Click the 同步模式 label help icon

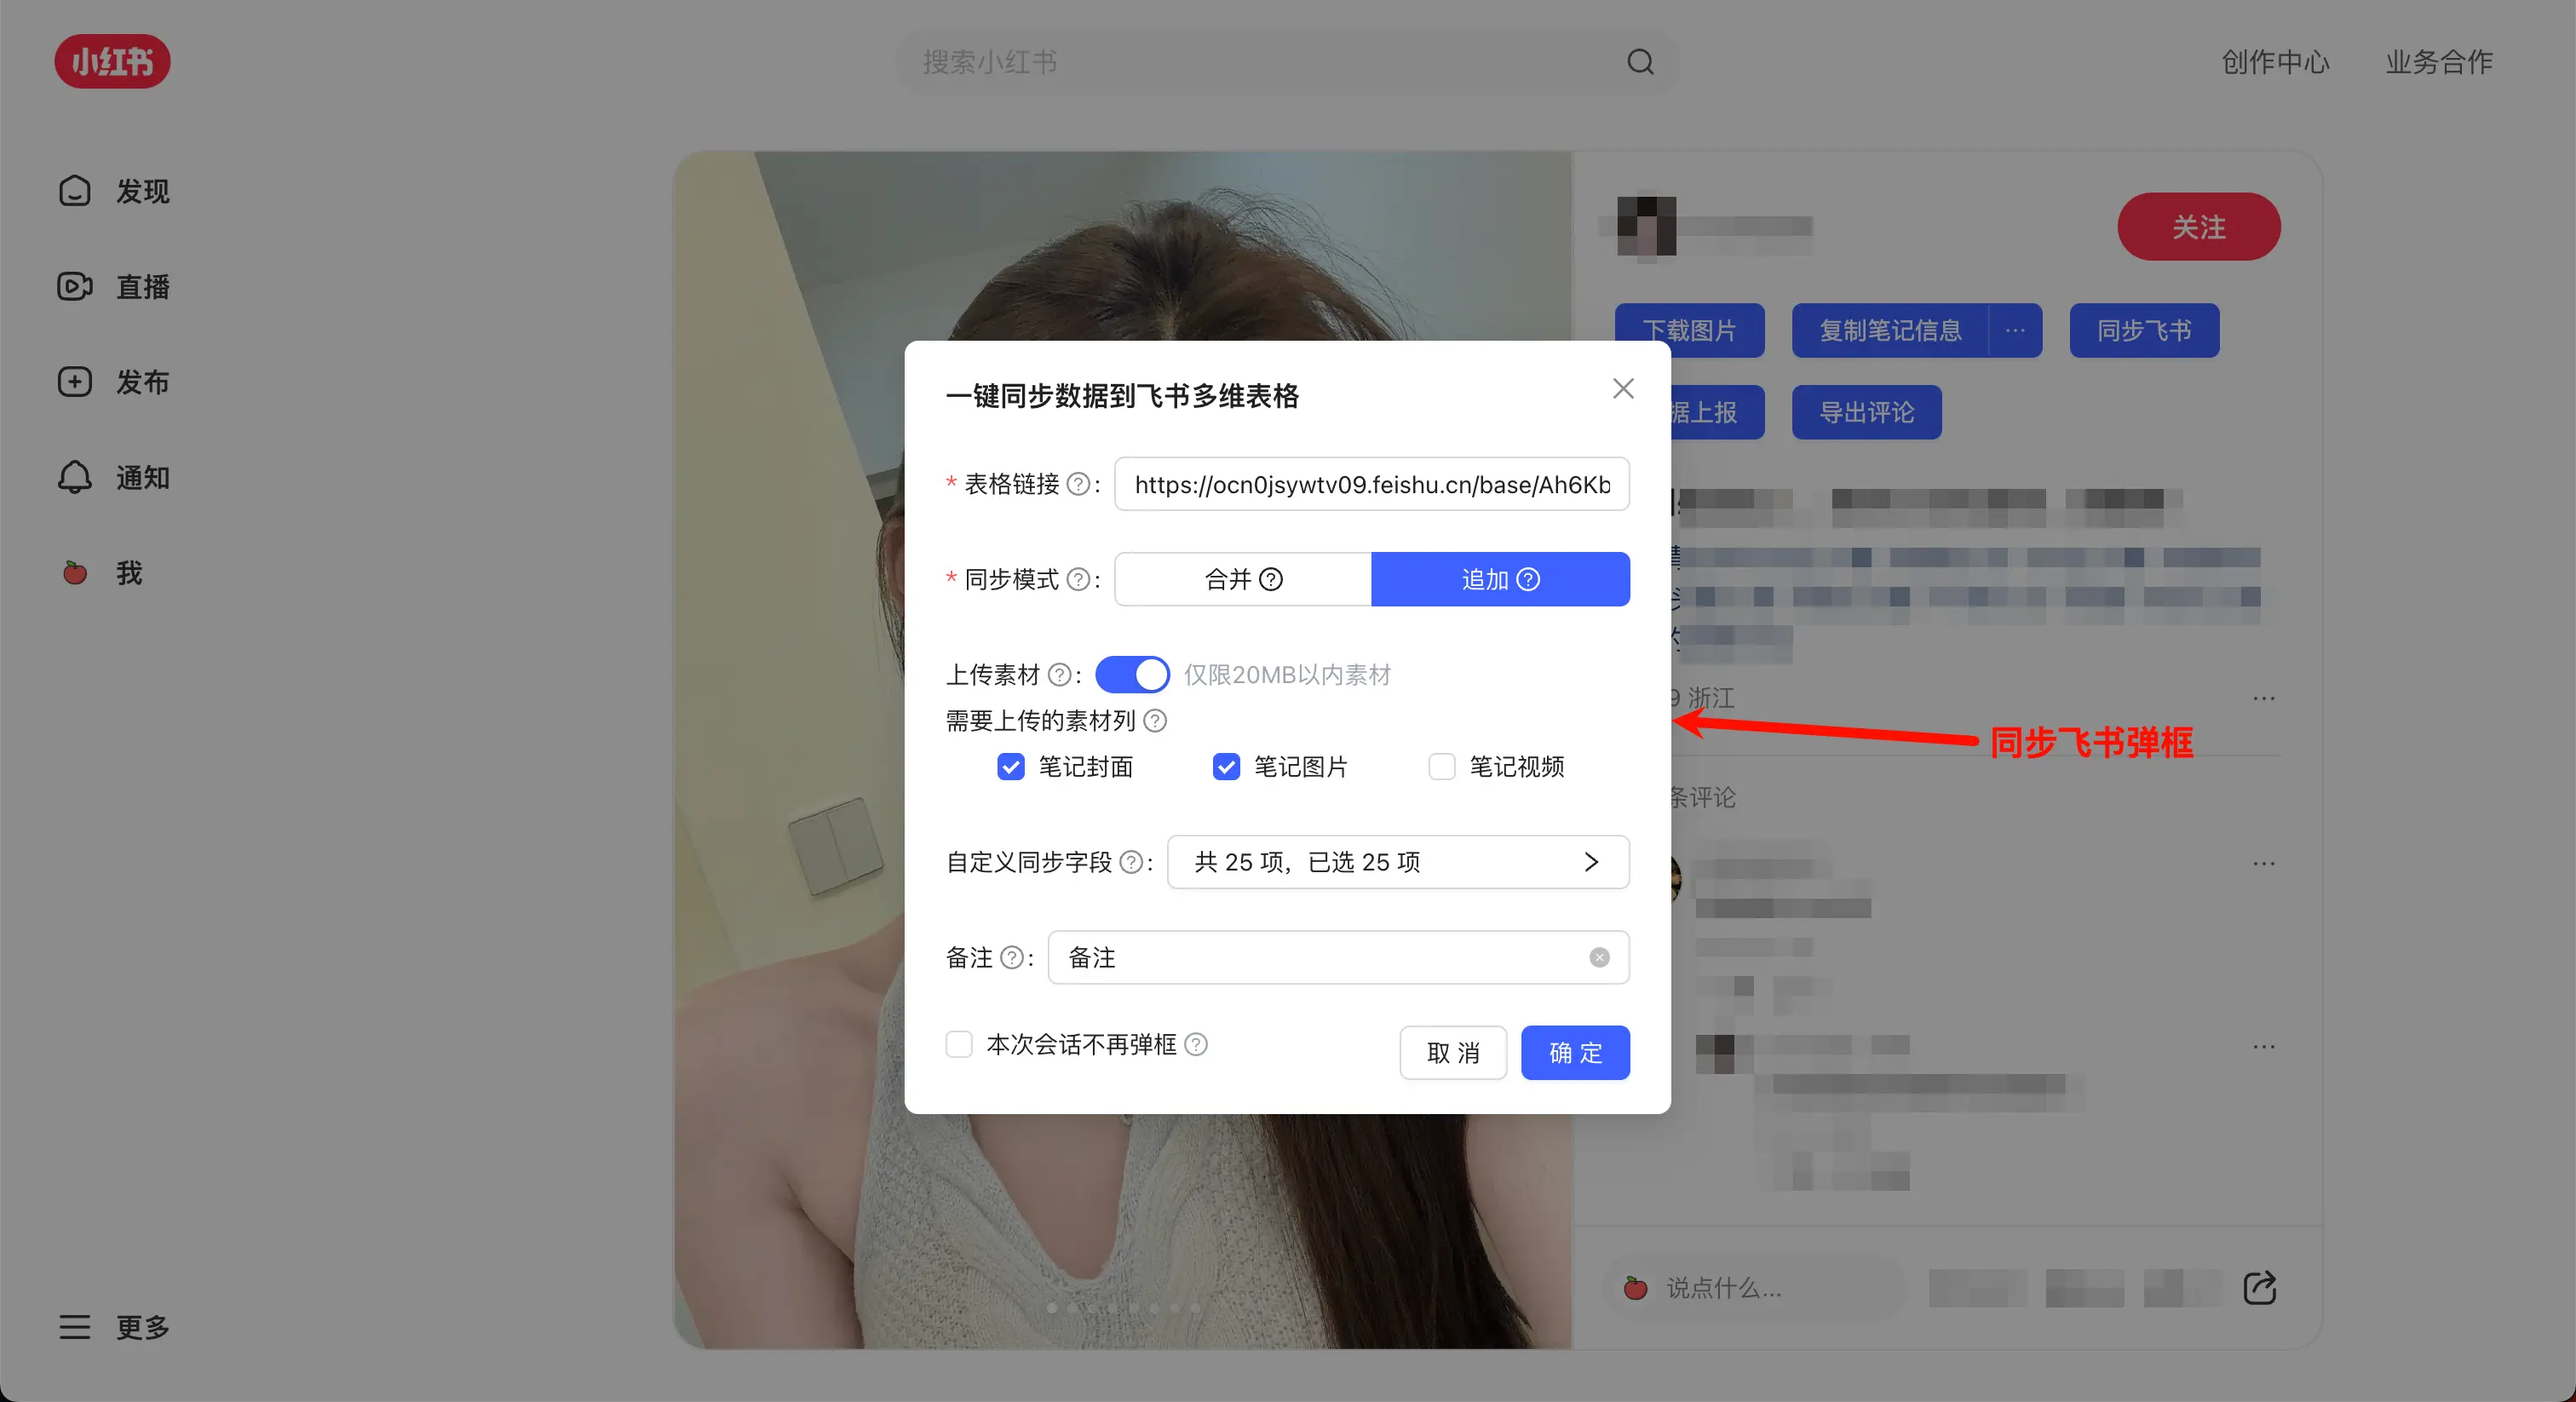[1078, 579]
